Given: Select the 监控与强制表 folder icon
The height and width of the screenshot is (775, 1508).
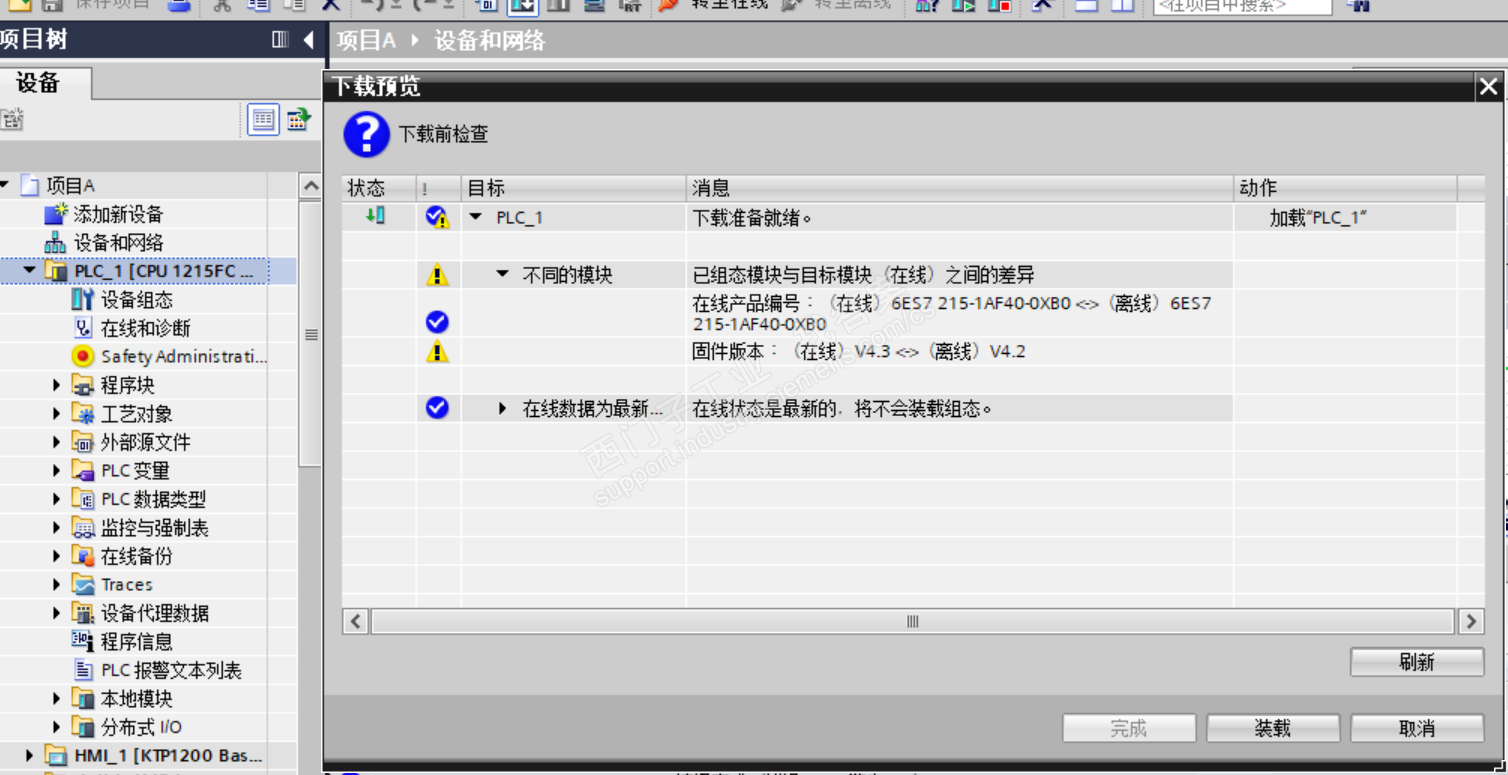Looking at the screenshot, I should click(x=83, y=528).
